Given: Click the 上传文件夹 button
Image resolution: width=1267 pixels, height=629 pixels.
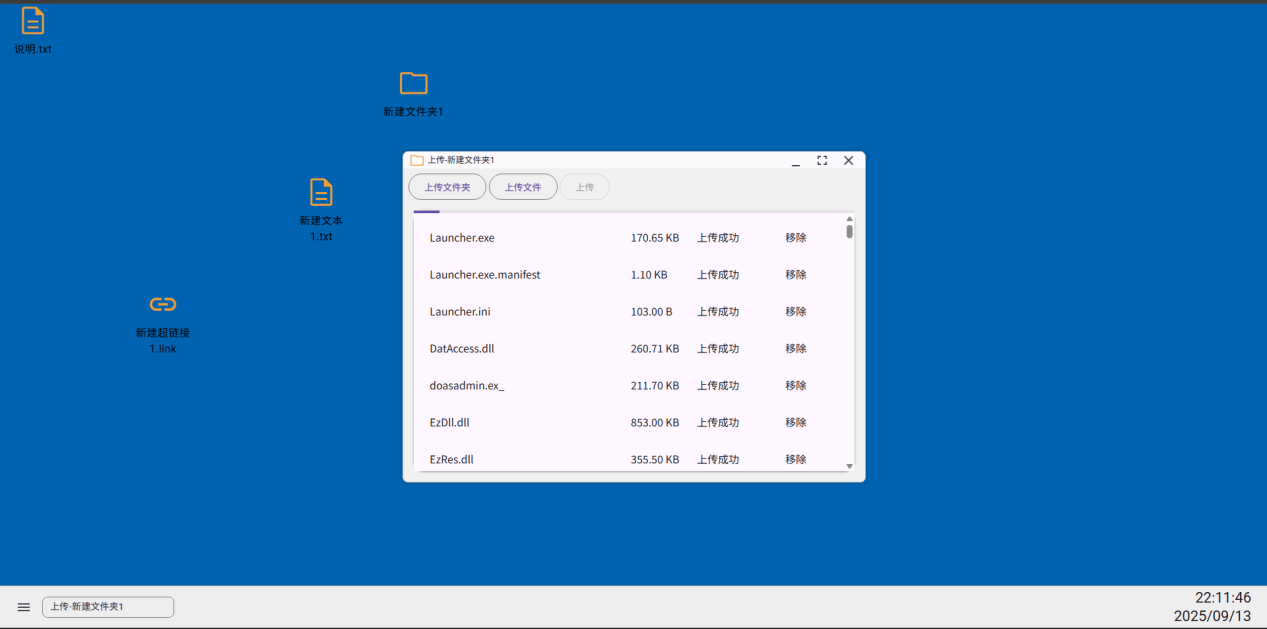Looking at the screenshot, I should pos(447,187).
